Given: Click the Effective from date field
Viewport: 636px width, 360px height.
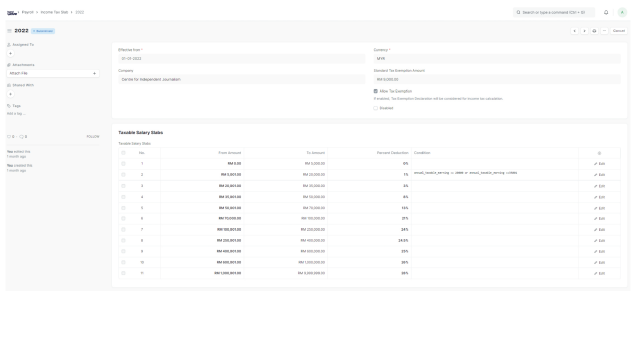Looking at the screenshot, I should click(x=242, y=59).
